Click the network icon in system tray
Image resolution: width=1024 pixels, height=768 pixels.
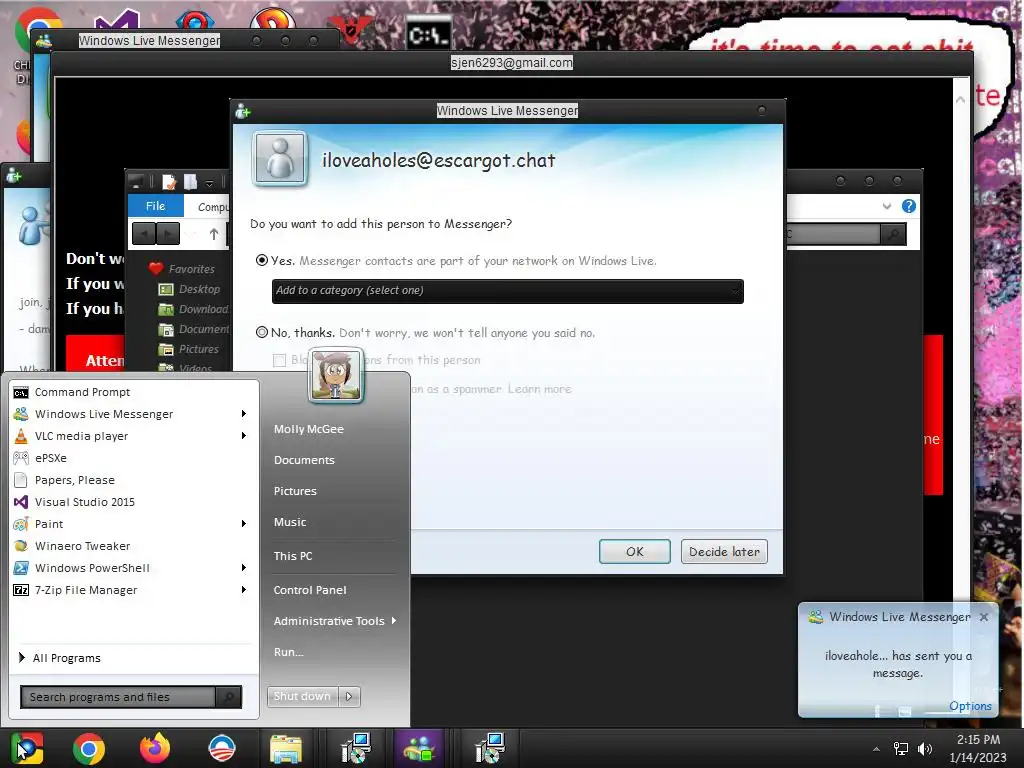point(901,749)
